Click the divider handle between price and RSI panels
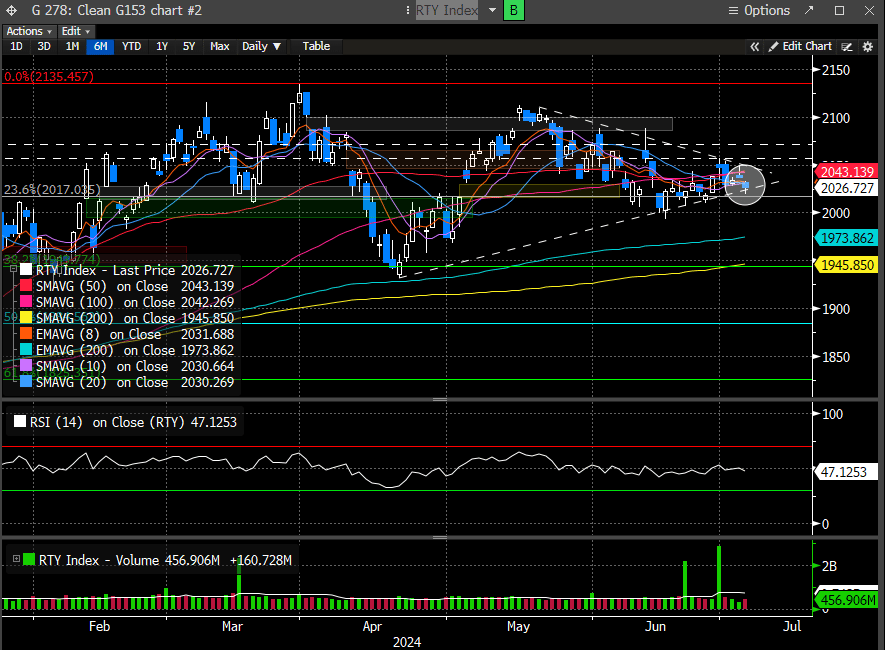885x650 pixels. coord(440,399)
